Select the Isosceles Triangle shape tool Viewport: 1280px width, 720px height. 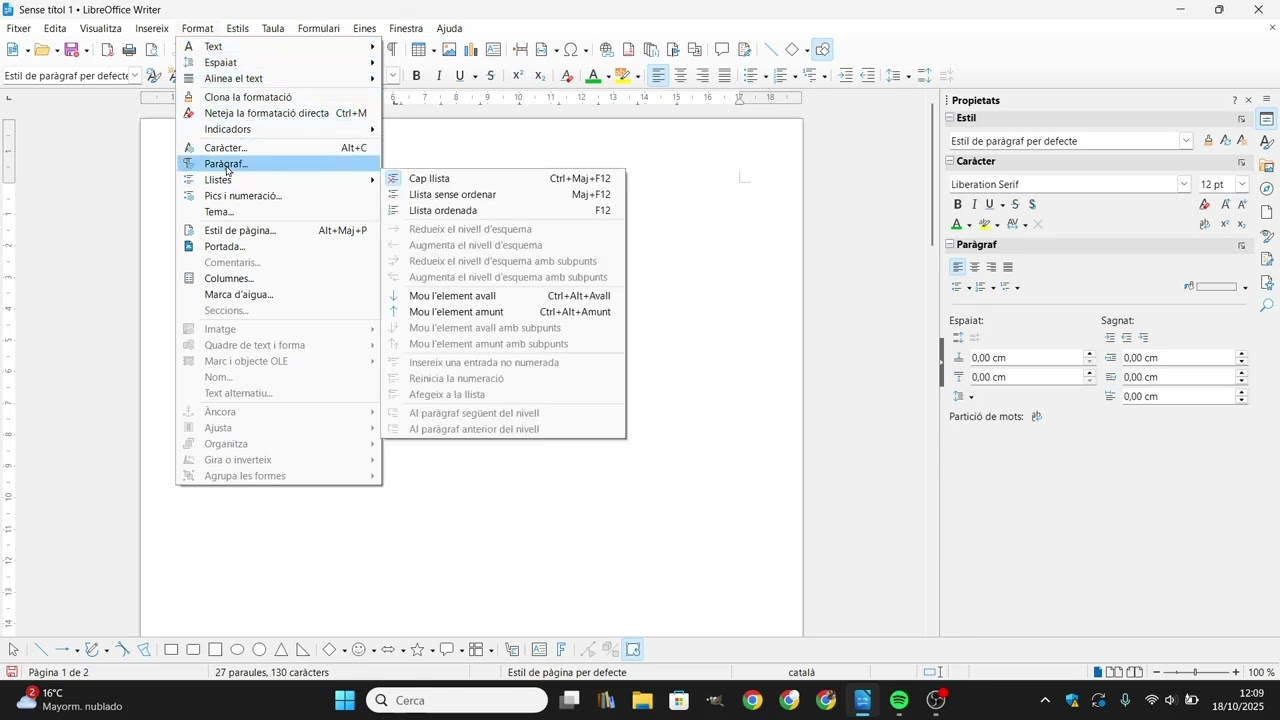pyautogui.click(x=281, y=650)
